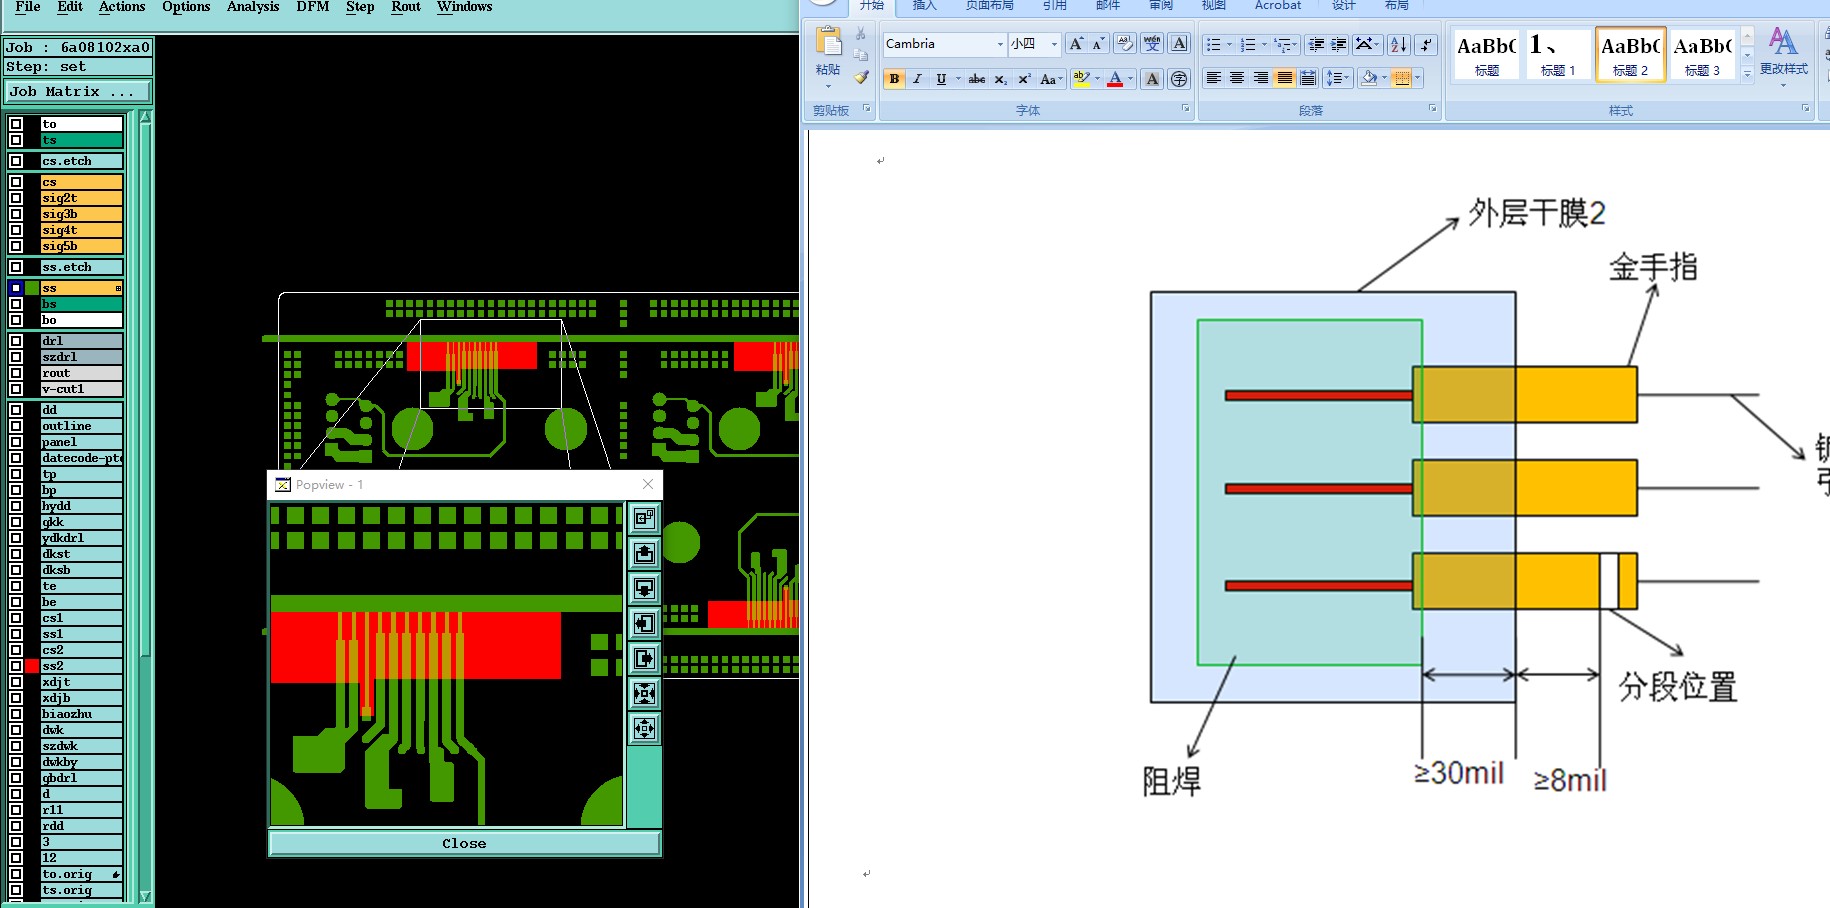This screenshot has height=908, width=1830.
Task: Click the pan-right icon in Popview
Action: (x=645, y=658)
